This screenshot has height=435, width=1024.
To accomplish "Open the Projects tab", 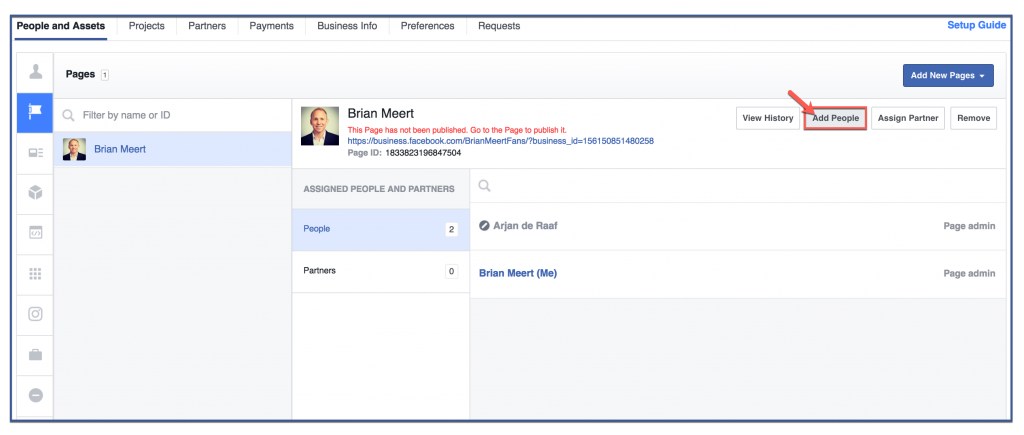I will coord(146,26).
